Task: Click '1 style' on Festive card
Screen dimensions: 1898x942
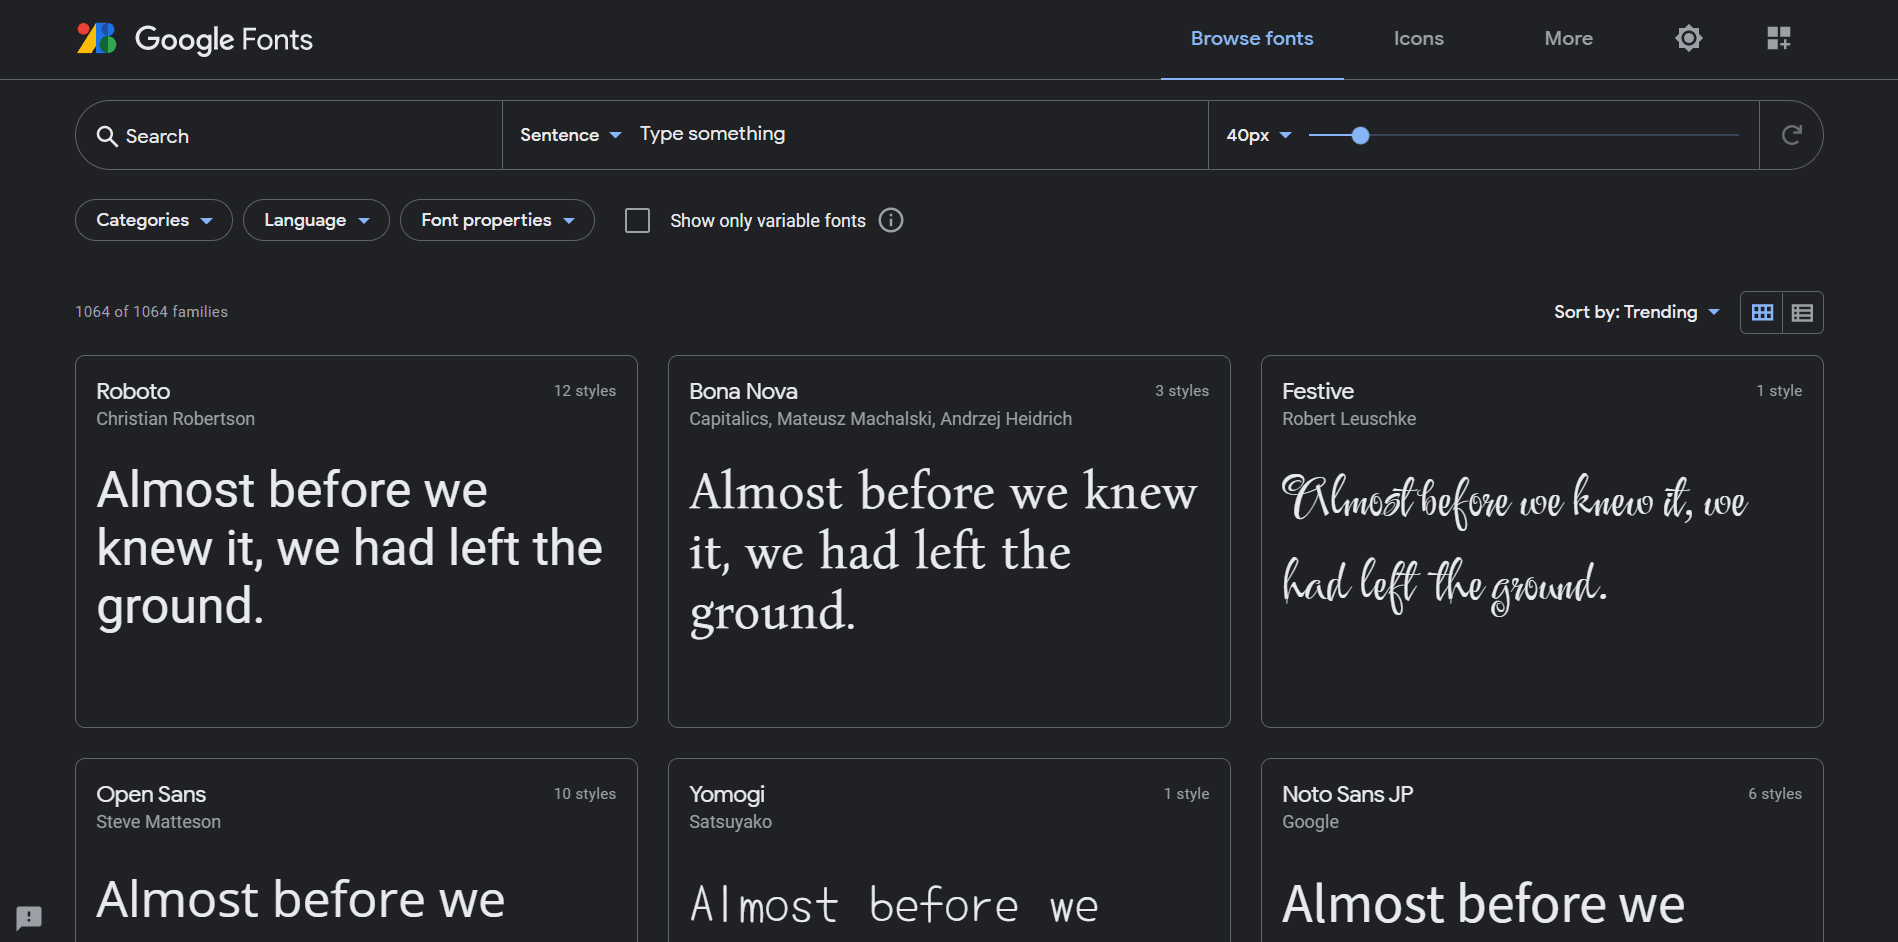Action: (1779, 391)
